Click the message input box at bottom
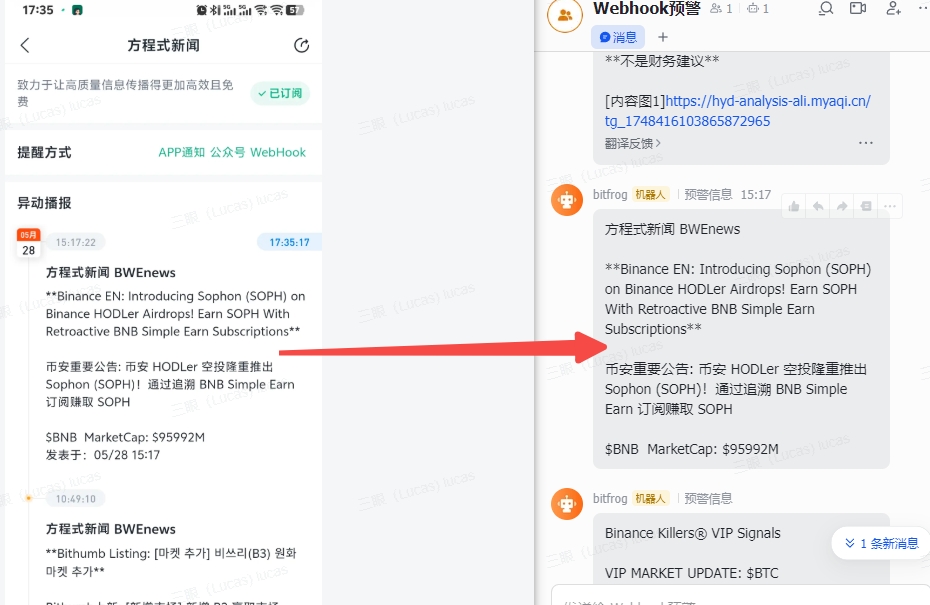 [740, 596]
